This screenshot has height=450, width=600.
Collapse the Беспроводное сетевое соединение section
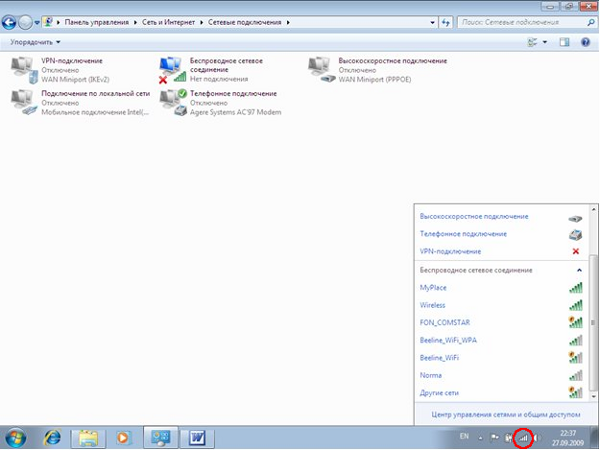577,270
